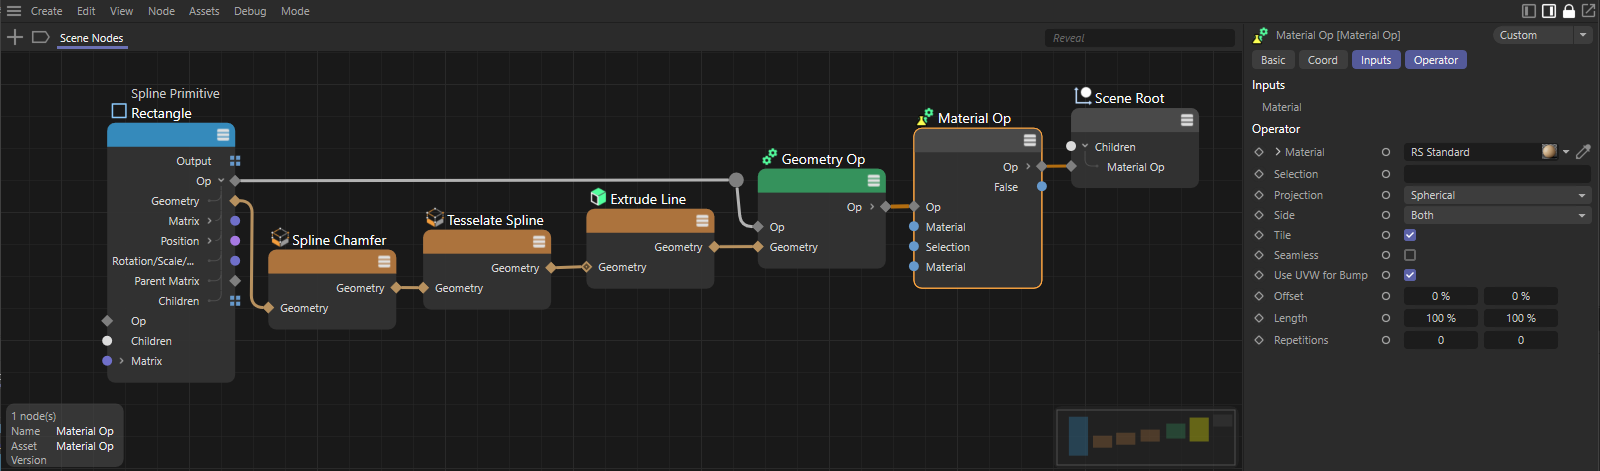Click the Reveal search field
The image size is (1600, 471).
[1138, 38]
